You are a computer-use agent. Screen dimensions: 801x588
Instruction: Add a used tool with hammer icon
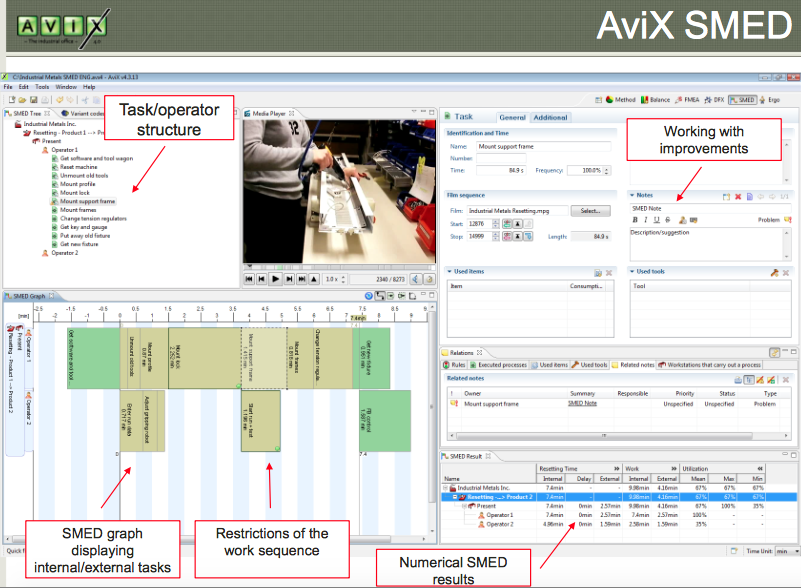(x=774, y=273)
